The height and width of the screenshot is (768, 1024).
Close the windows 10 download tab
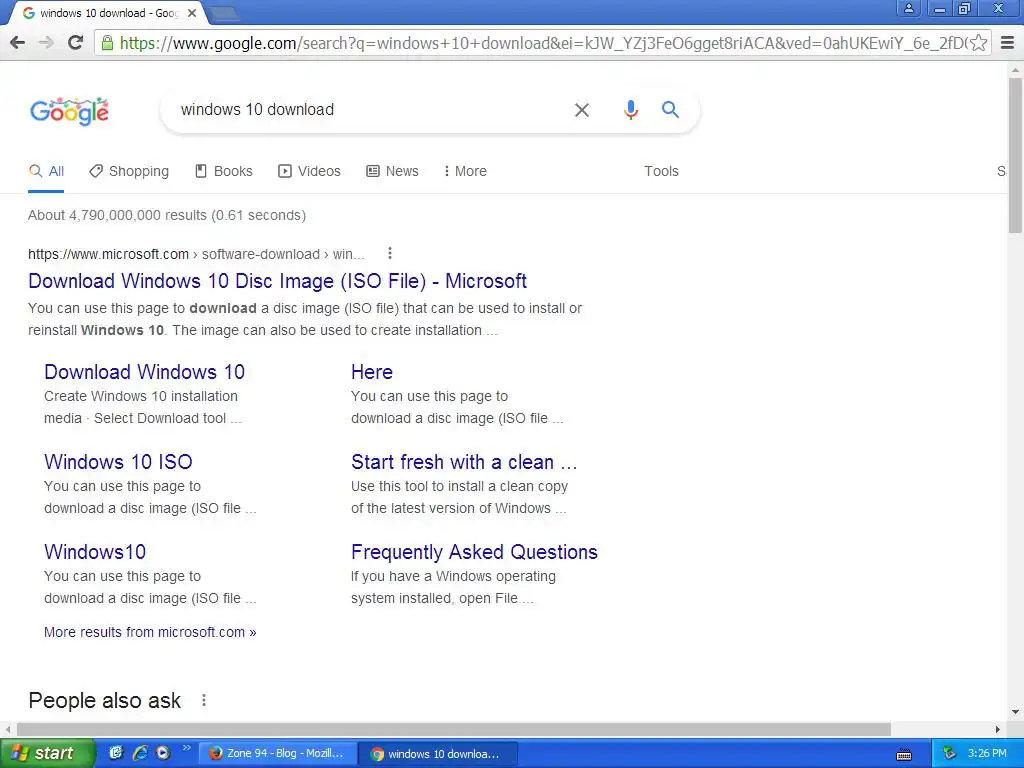click(192, 13)
